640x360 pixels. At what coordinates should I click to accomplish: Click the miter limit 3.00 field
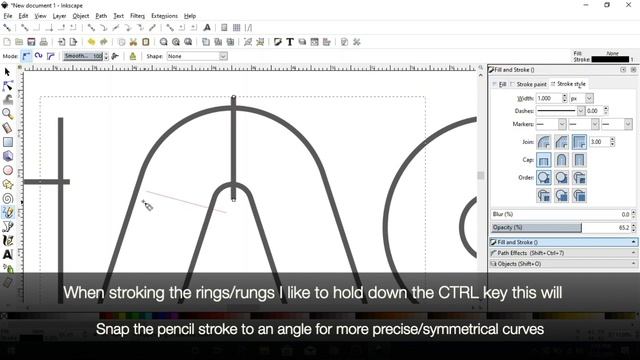pyautogui.click(x=599, y=142)
